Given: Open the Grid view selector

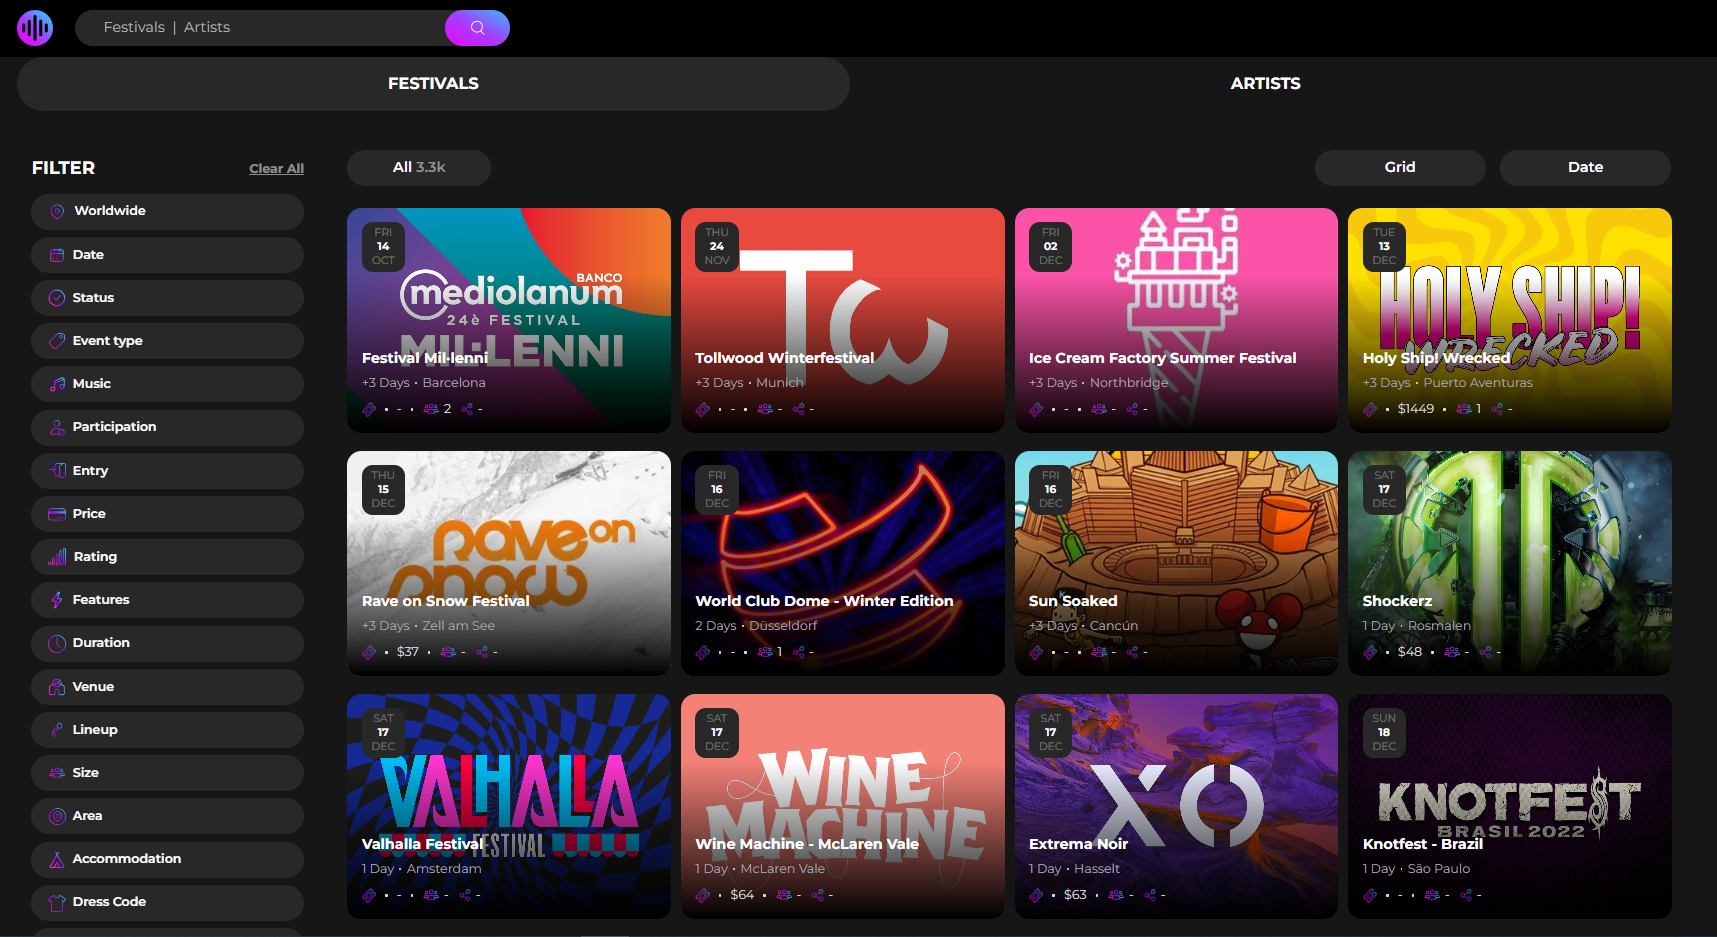Looking at the screenshot, I should coord(1400,168).
